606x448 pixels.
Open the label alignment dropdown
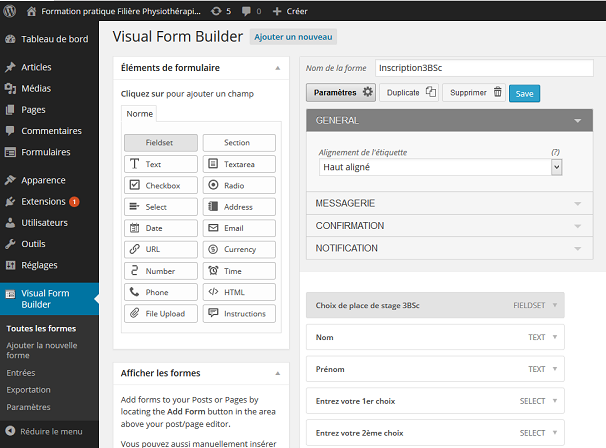440,168
